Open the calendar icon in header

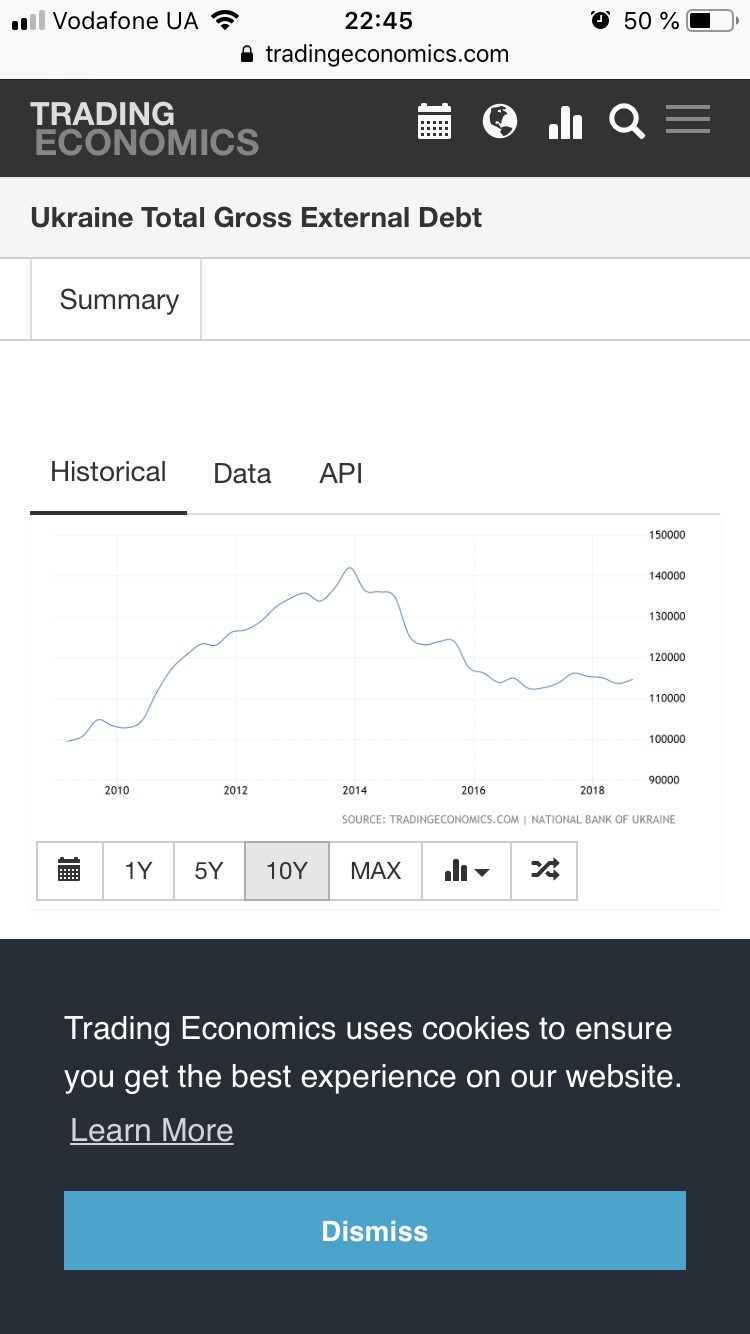434,121
